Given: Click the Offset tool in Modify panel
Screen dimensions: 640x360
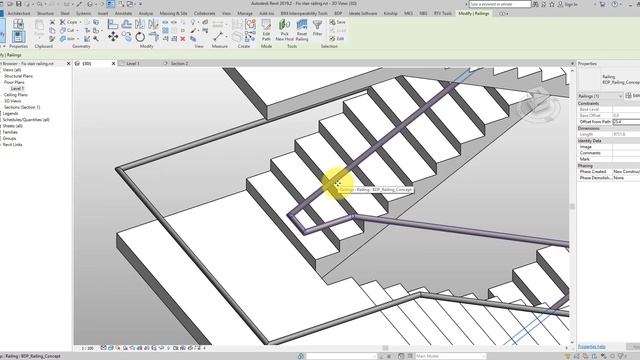Looking at the screenshot, I should (127, 24).
